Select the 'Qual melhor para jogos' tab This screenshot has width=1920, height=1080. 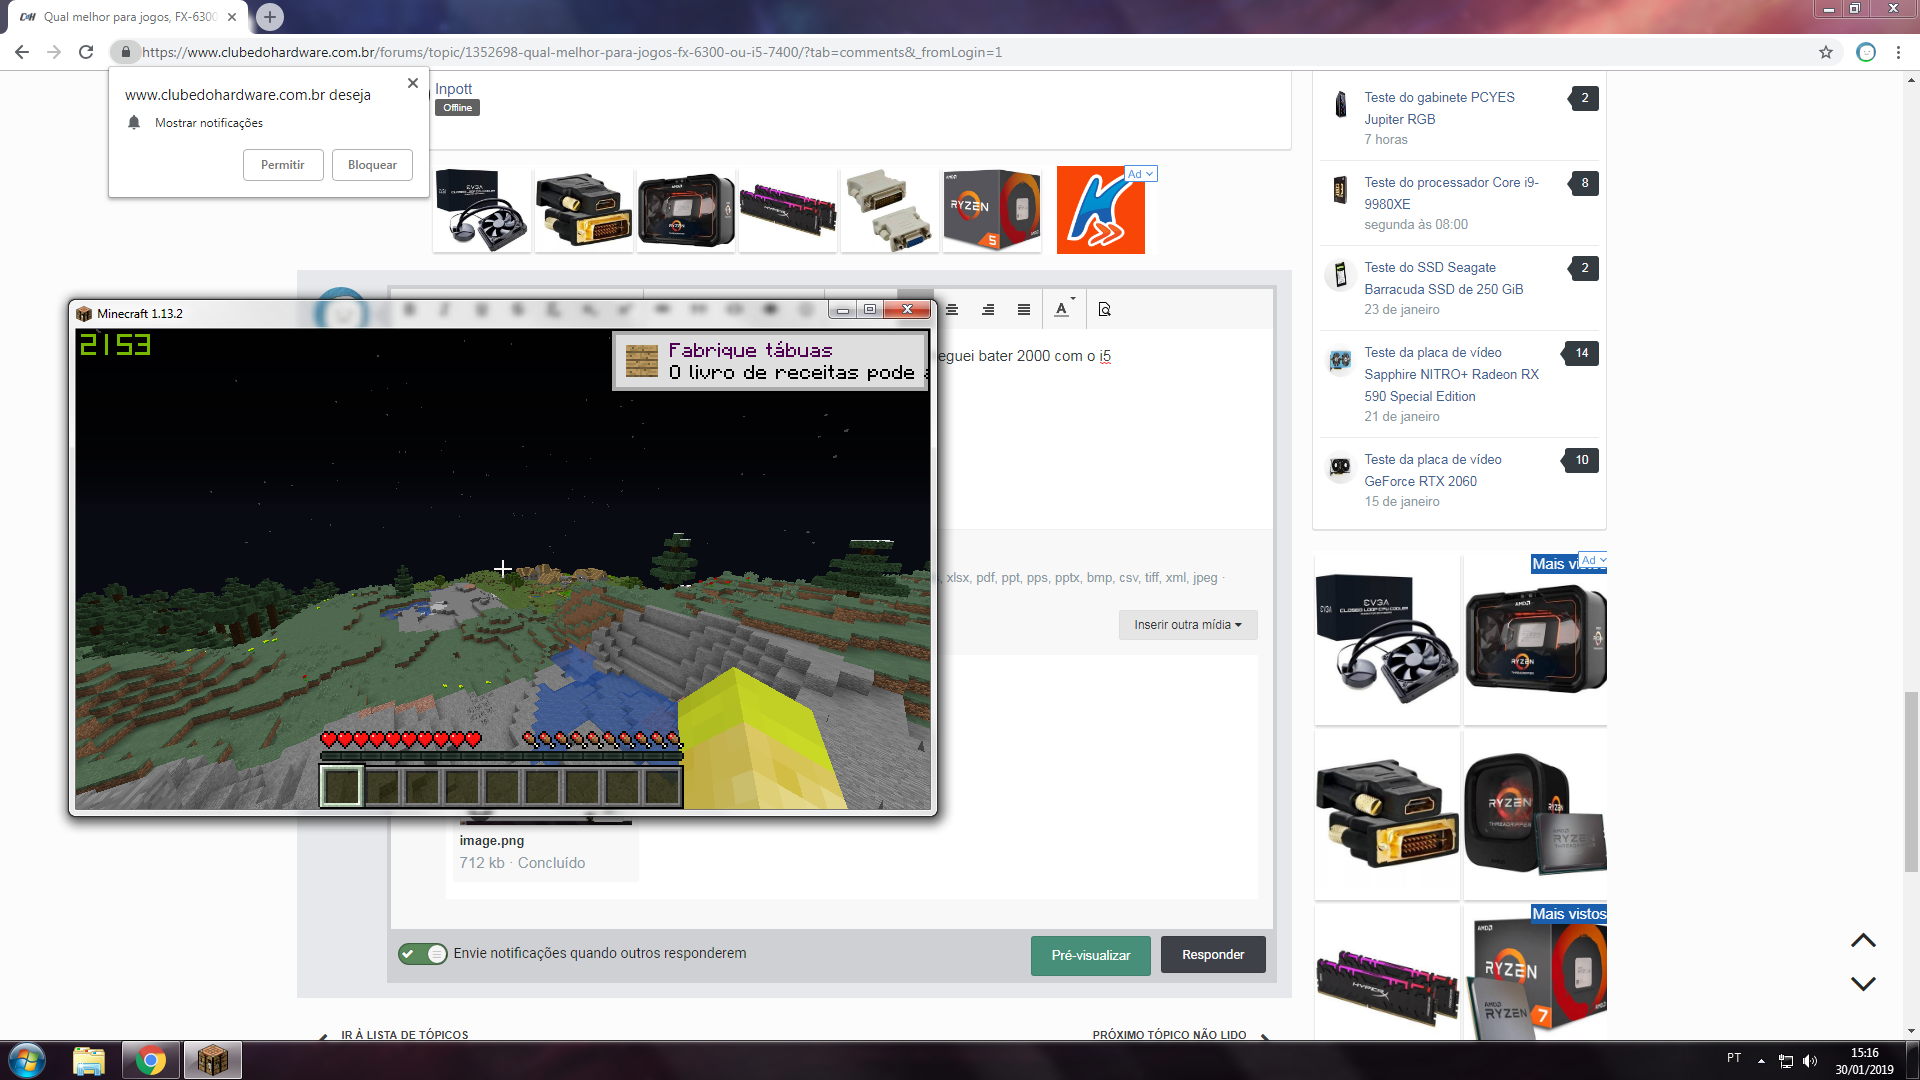pyautogui.click(x=128, y=17)
